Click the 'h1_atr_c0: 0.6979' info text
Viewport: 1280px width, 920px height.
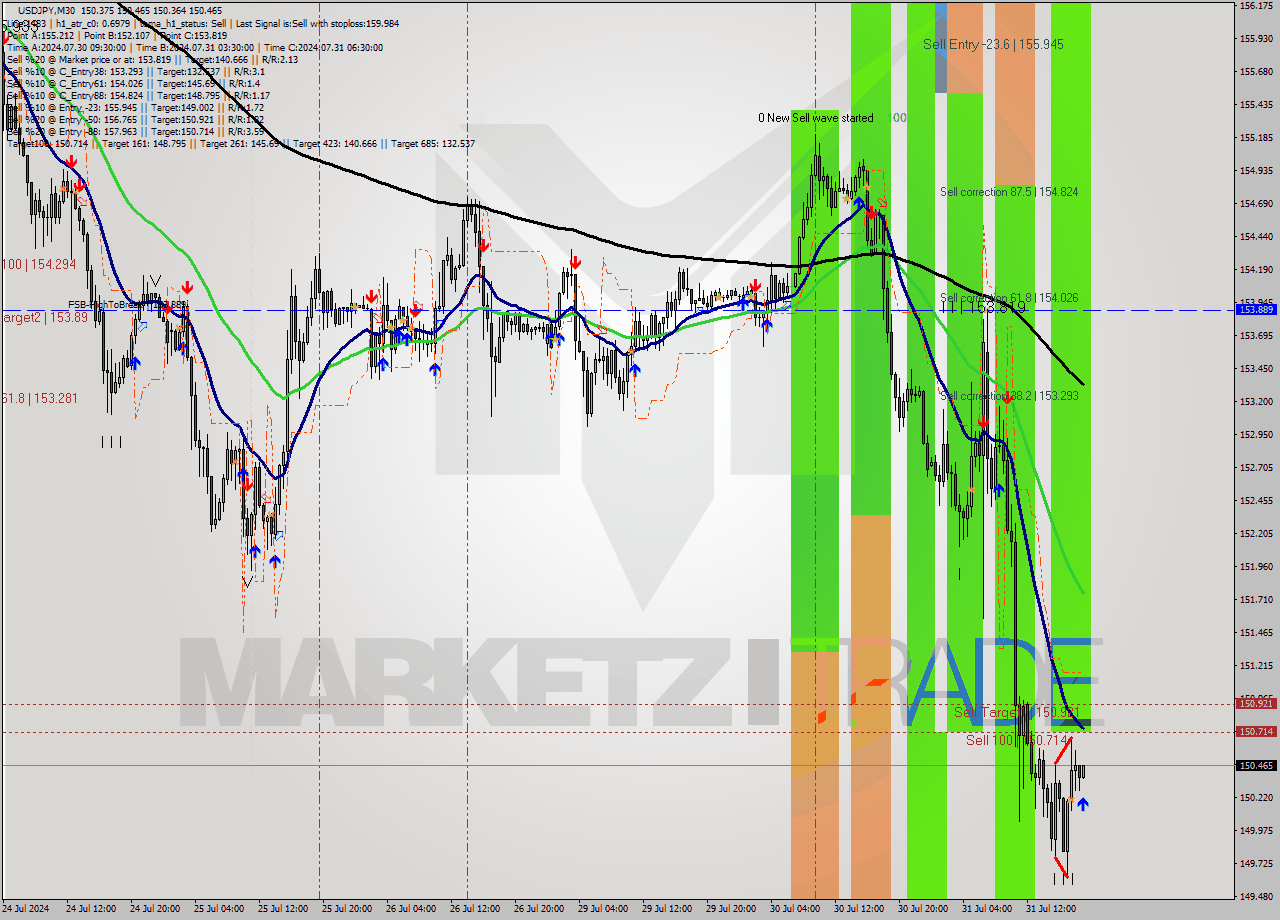coord(94,23)
